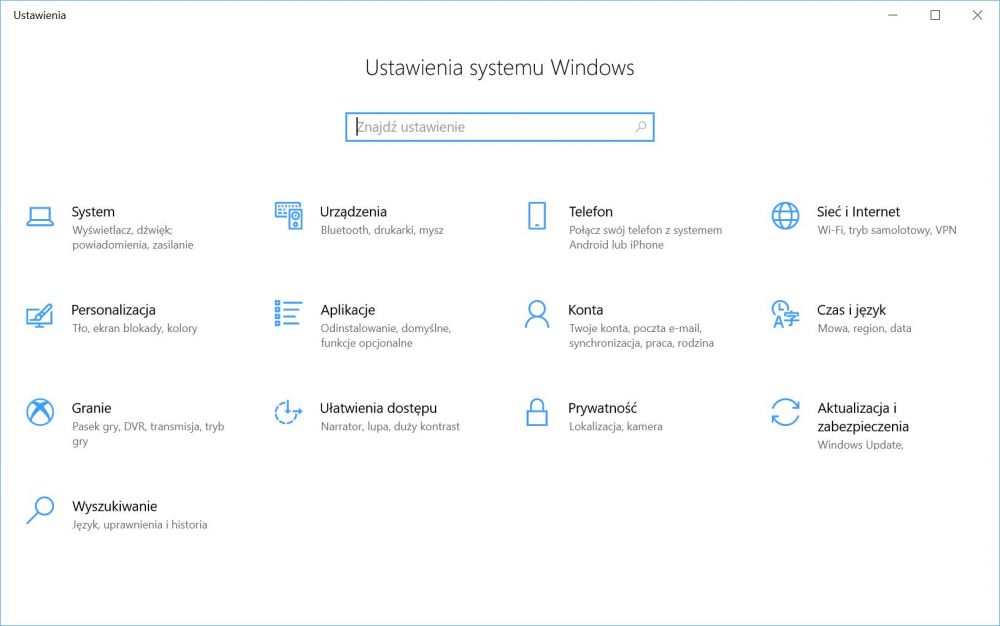The height and width of the screenshot is (626, 1000).
Task: Click the Telefon phone icon
Action: click(537, 215)
